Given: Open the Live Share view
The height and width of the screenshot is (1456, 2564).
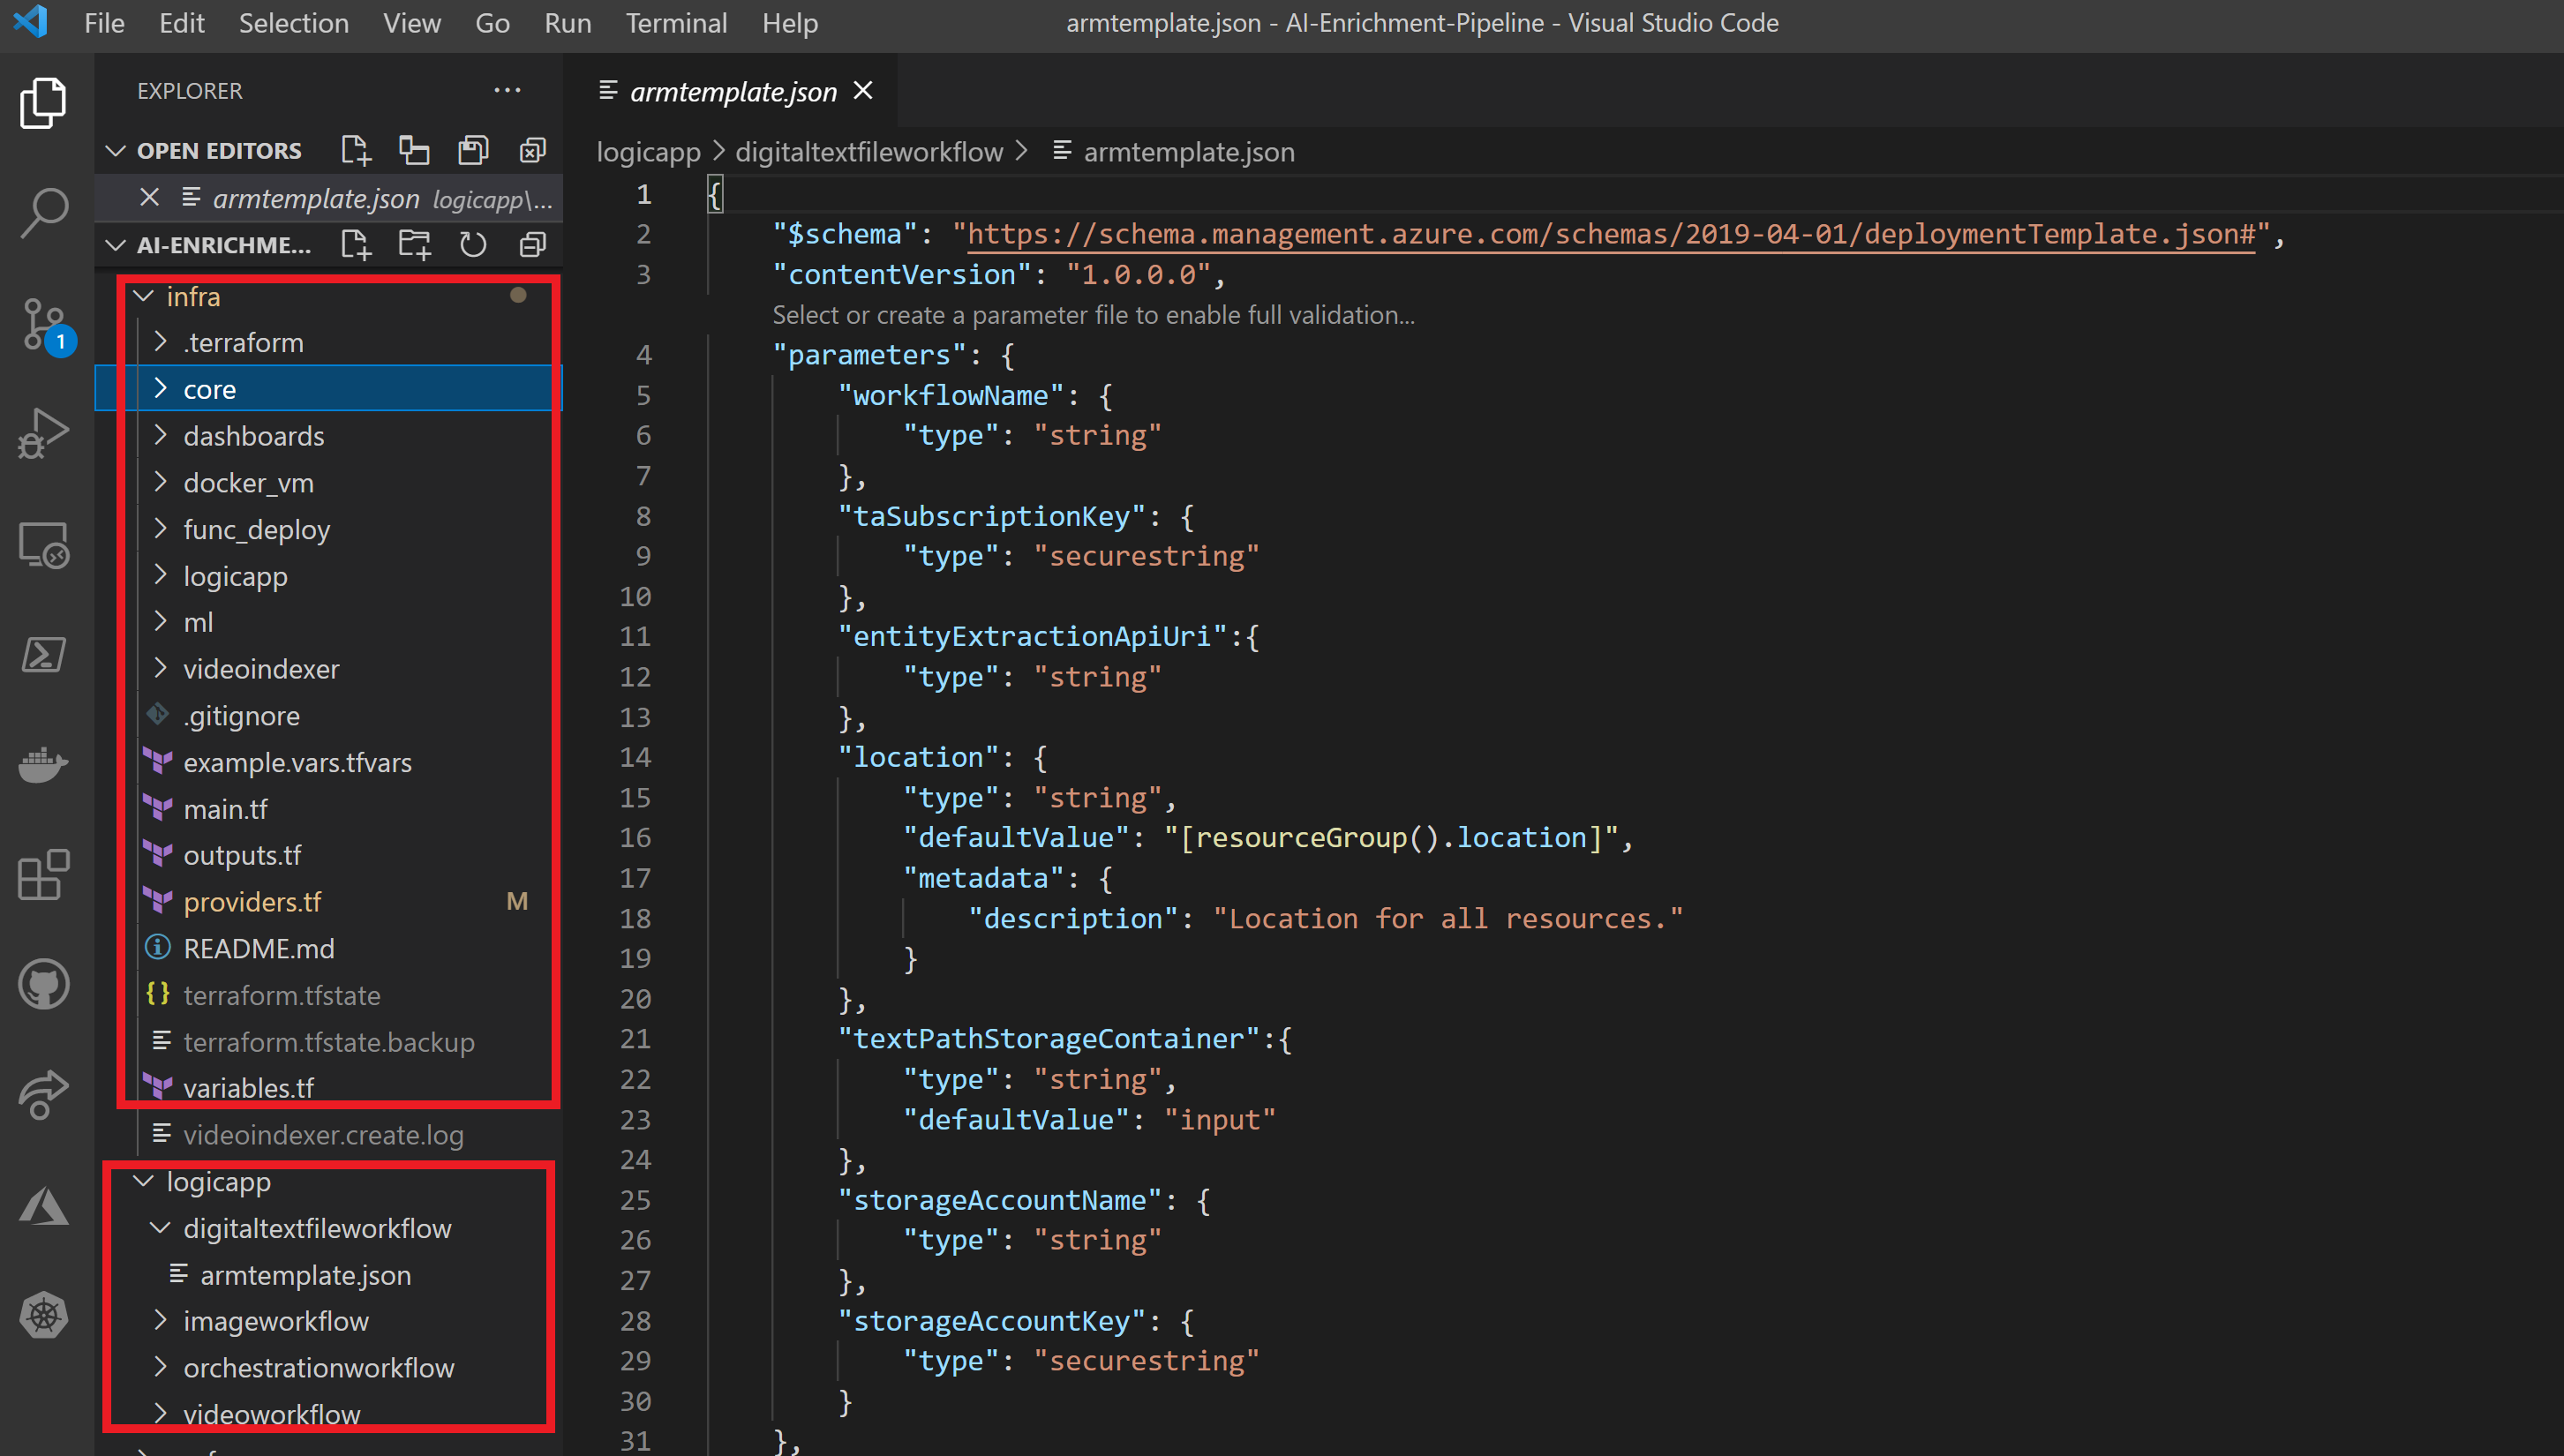Looking at the screenshot, I should click(x=43, y=1095).
